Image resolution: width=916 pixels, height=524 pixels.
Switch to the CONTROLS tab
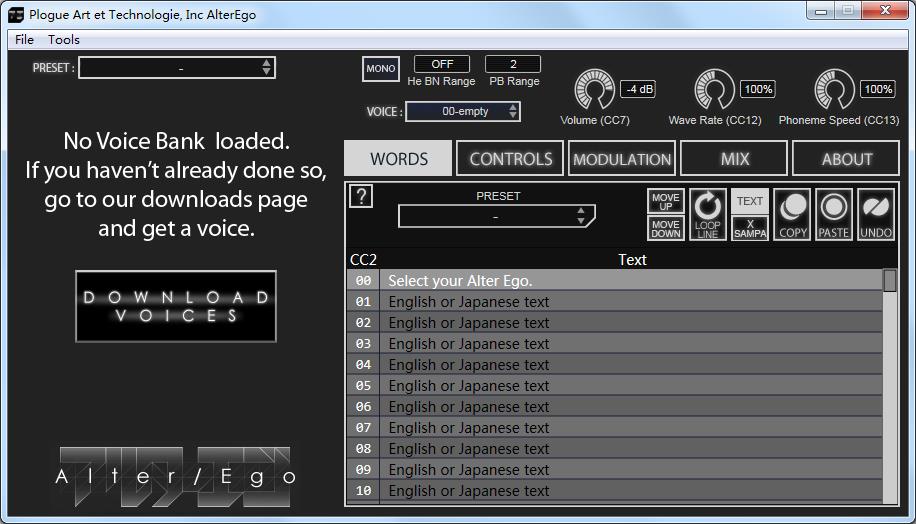tap(510, 159)
